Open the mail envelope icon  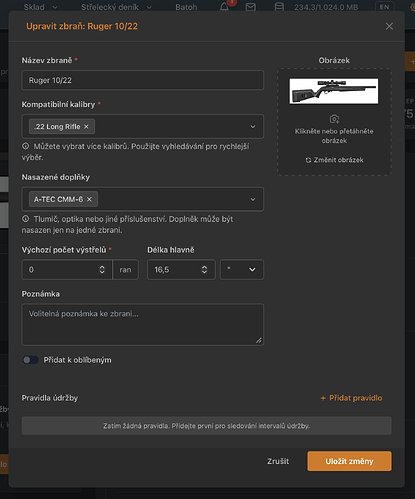pyautogui.click(x=251, y=7)
